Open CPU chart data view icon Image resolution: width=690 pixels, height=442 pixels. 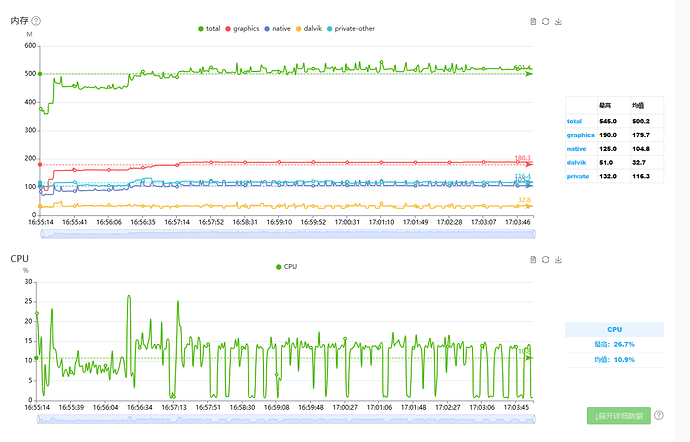[533, 260]
